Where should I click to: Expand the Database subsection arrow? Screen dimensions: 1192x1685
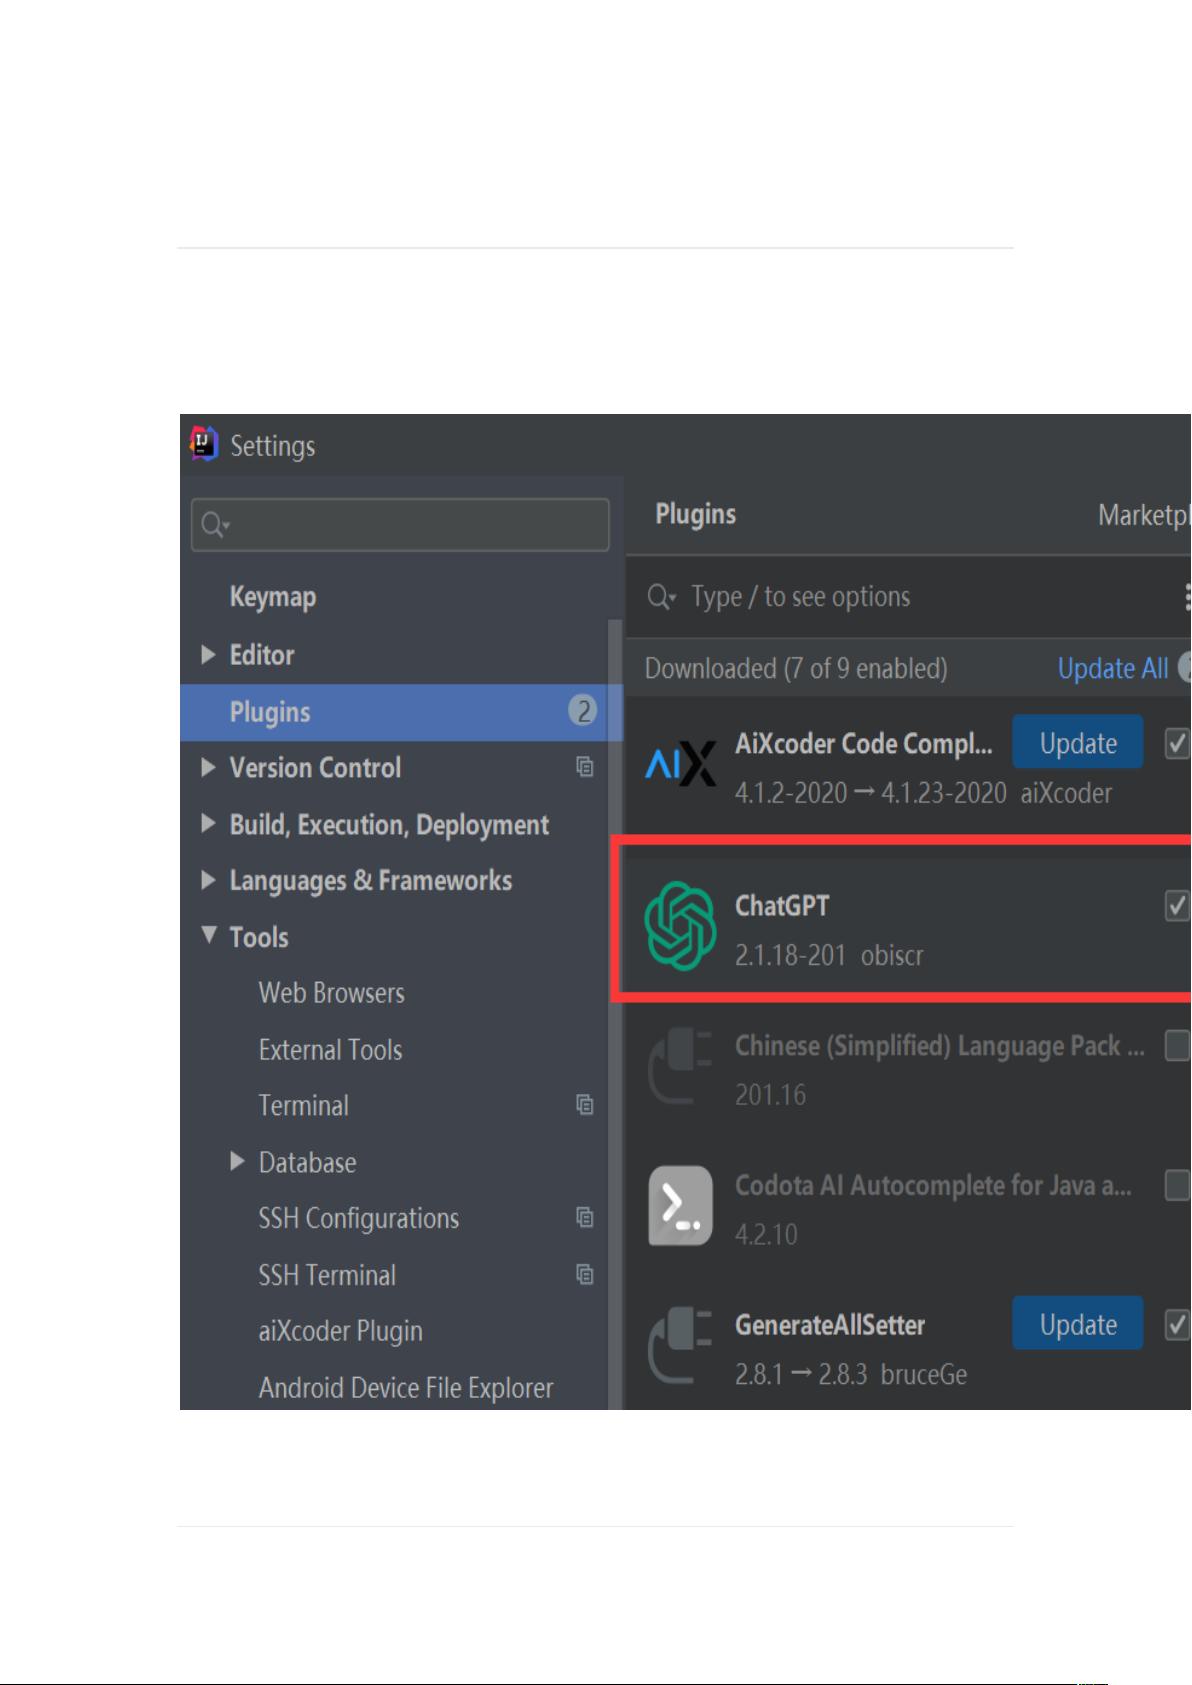pyautogui.click(x=237, y=1161)
